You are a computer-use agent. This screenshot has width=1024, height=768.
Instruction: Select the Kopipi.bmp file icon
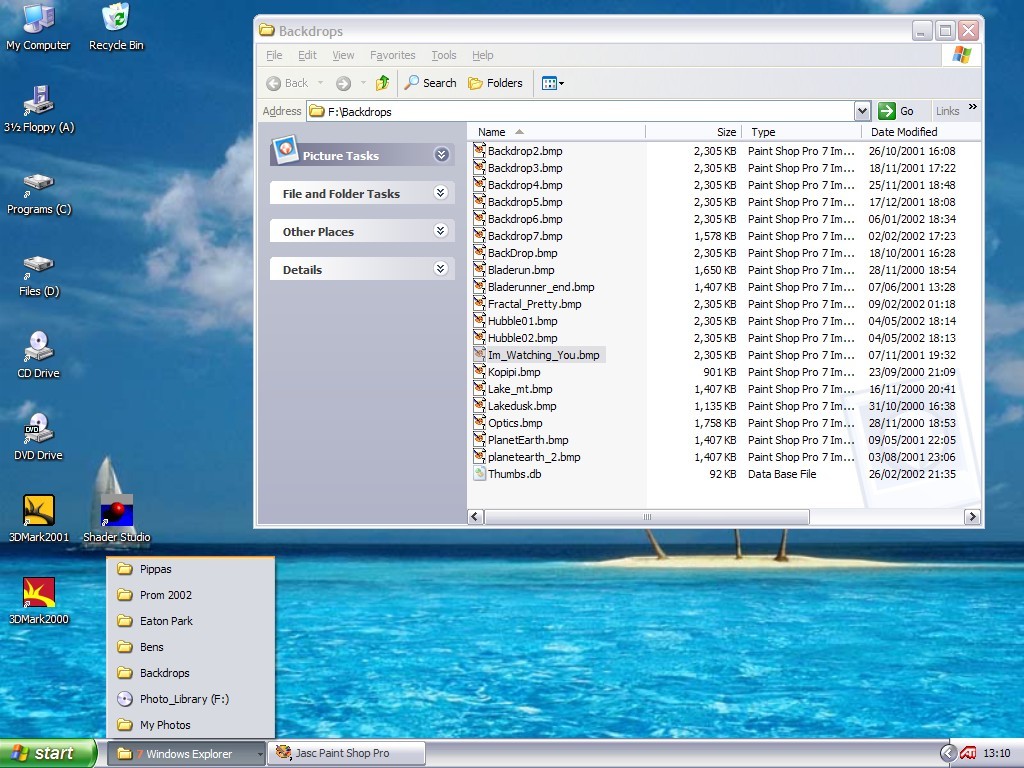[x=479, y=371]
